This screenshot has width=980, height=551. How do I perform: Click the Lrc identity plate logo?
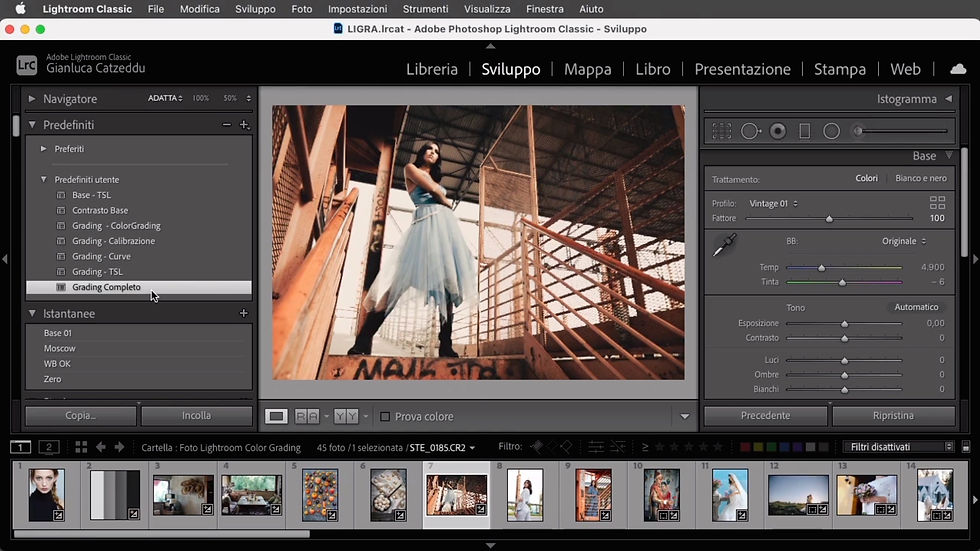coord(26,65)
